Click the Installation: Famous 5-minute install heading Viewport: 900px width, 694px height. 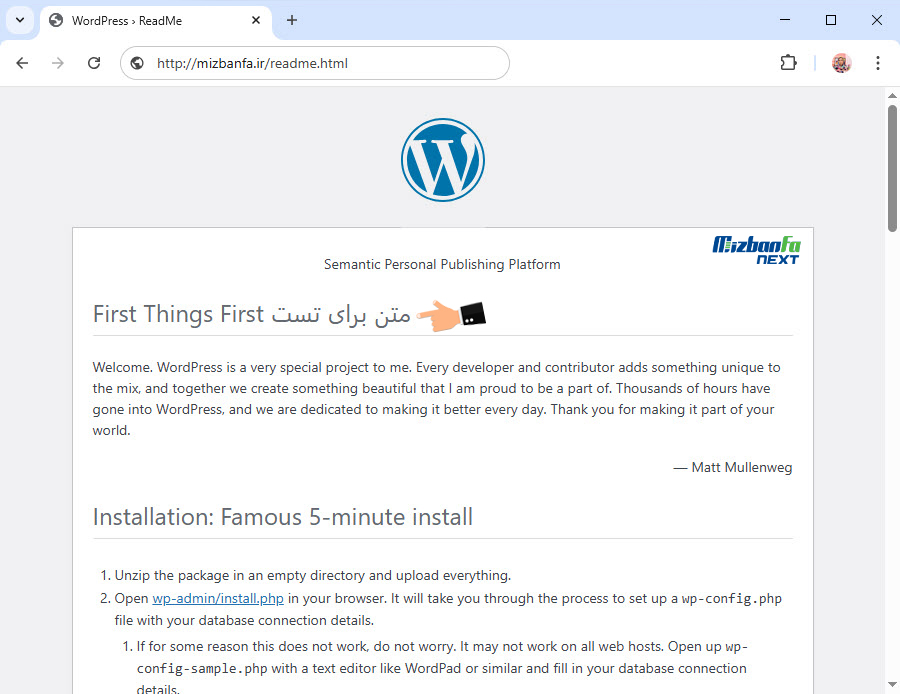(x=283, y=517)
